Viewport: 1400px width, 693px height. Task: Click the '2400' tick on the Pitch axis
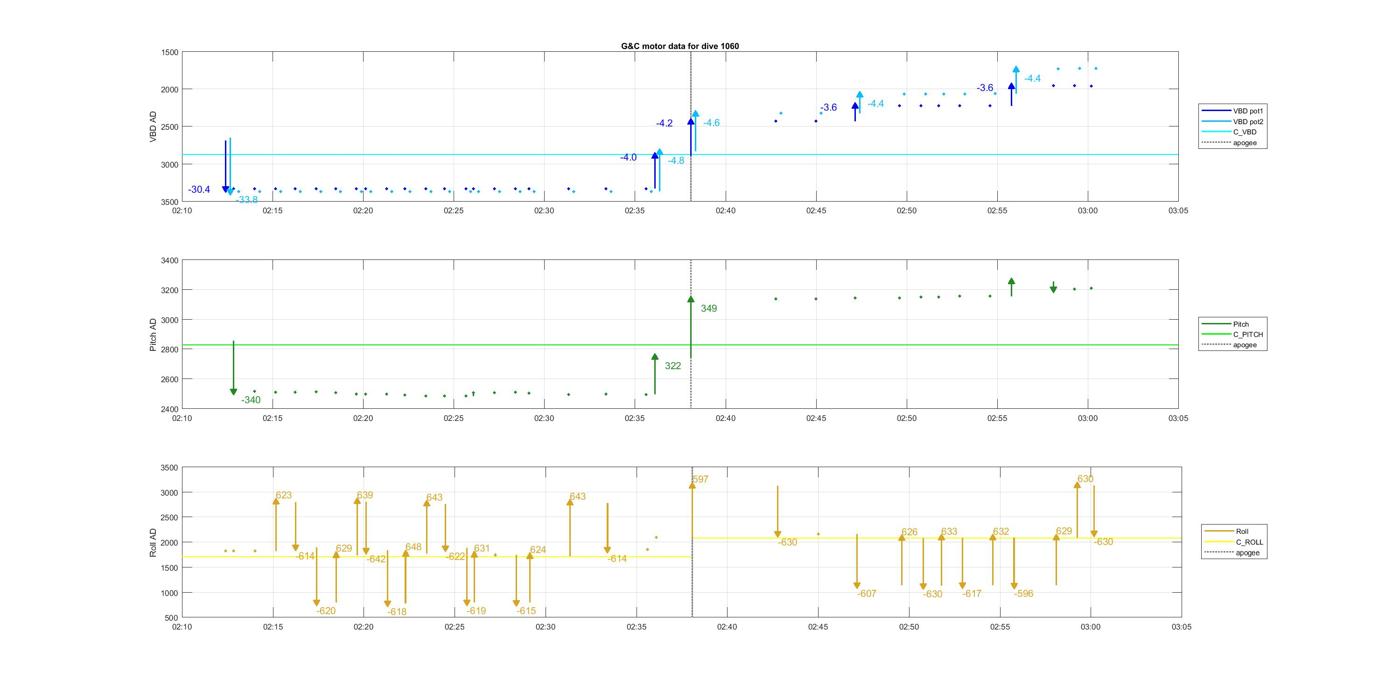click(x=170, y=409)
